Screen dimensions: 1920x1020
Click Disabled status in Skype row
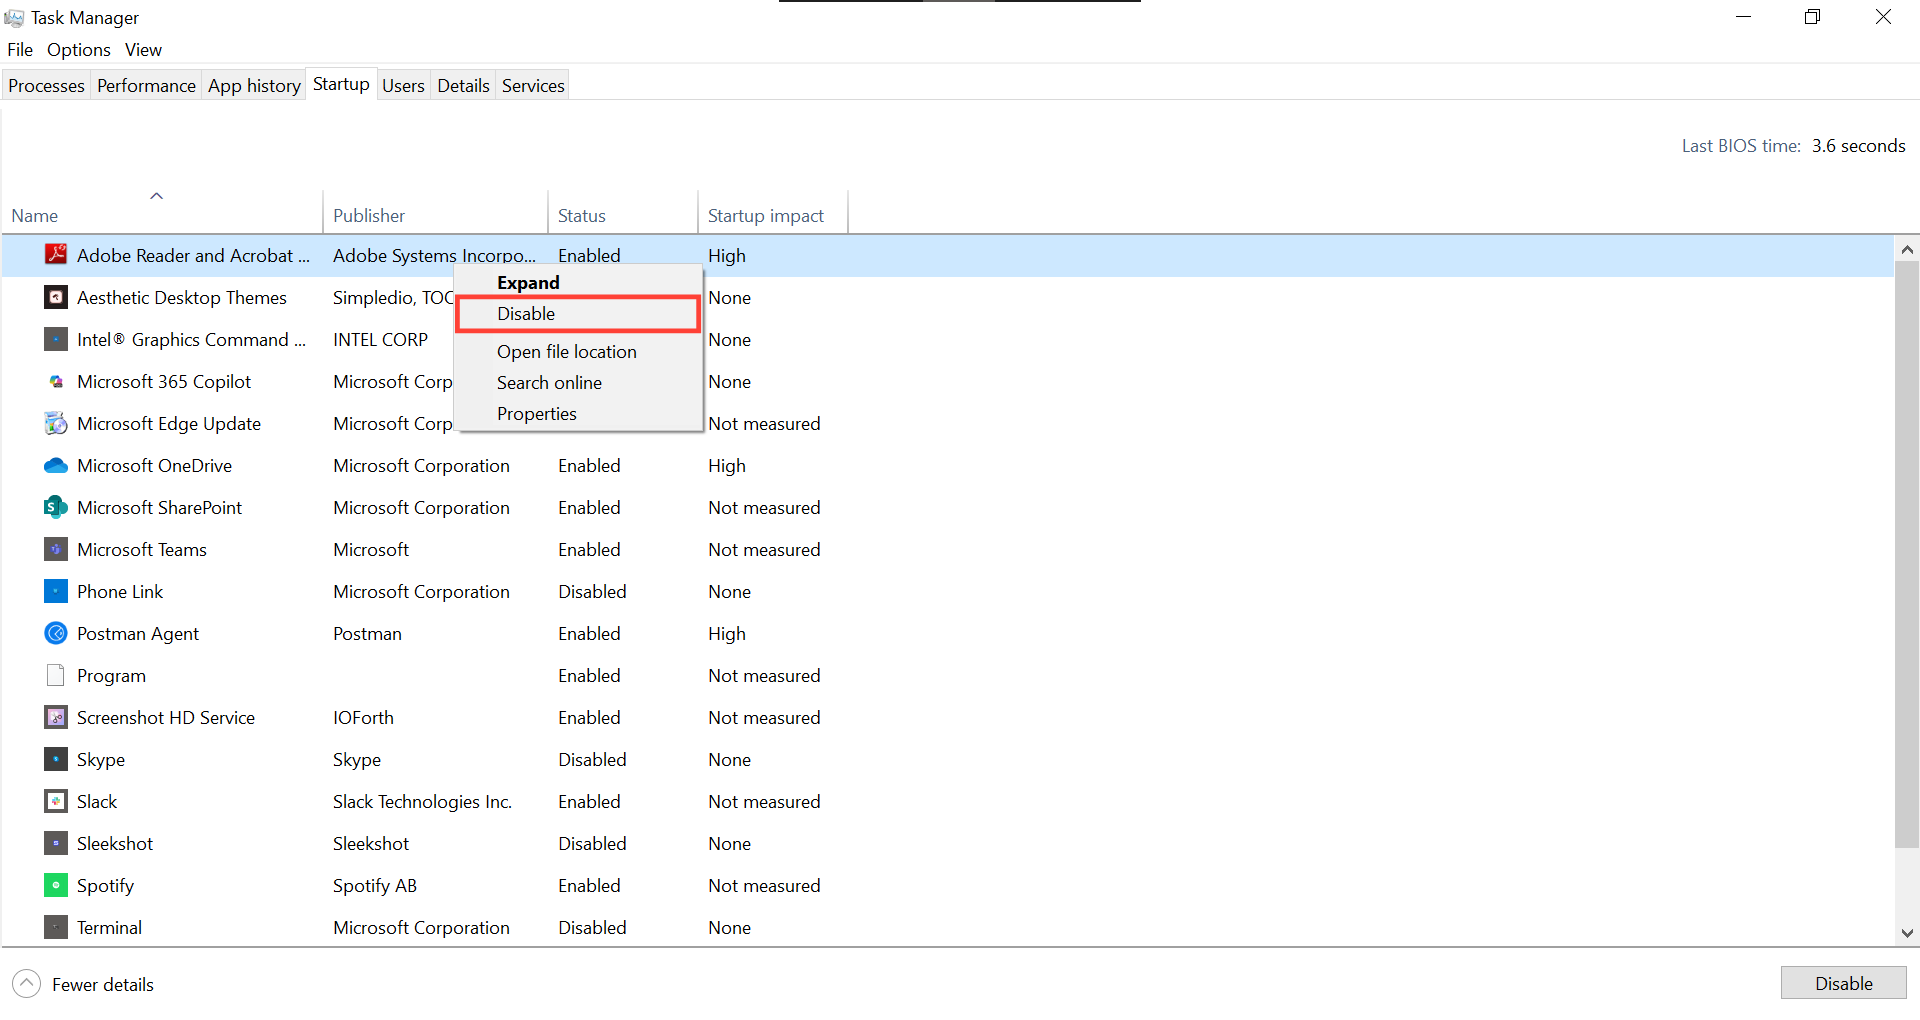(592, 760)
